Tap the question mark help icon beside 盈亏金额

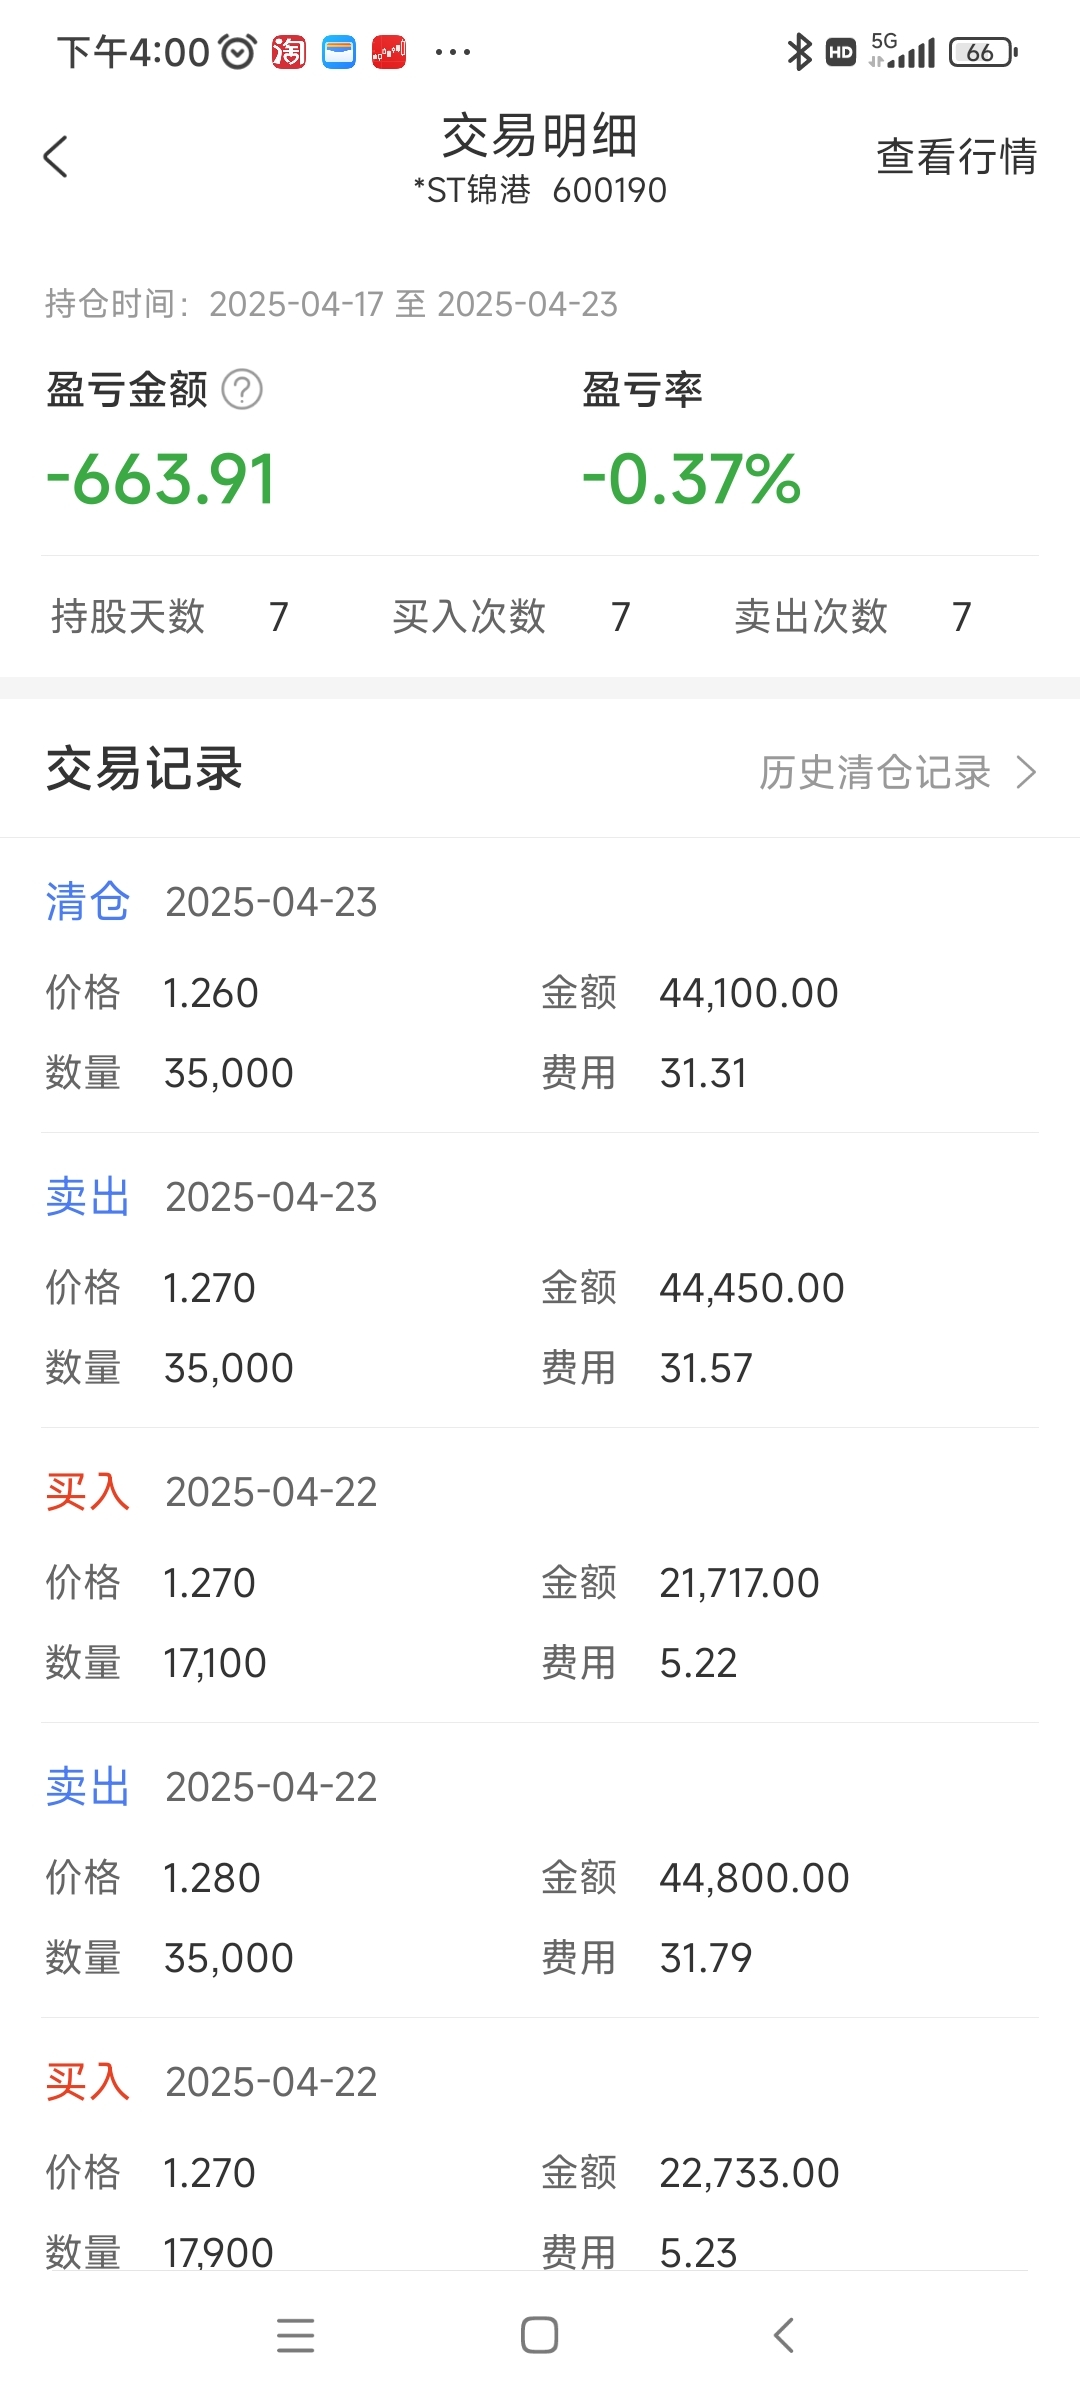(x=242, y=390)
